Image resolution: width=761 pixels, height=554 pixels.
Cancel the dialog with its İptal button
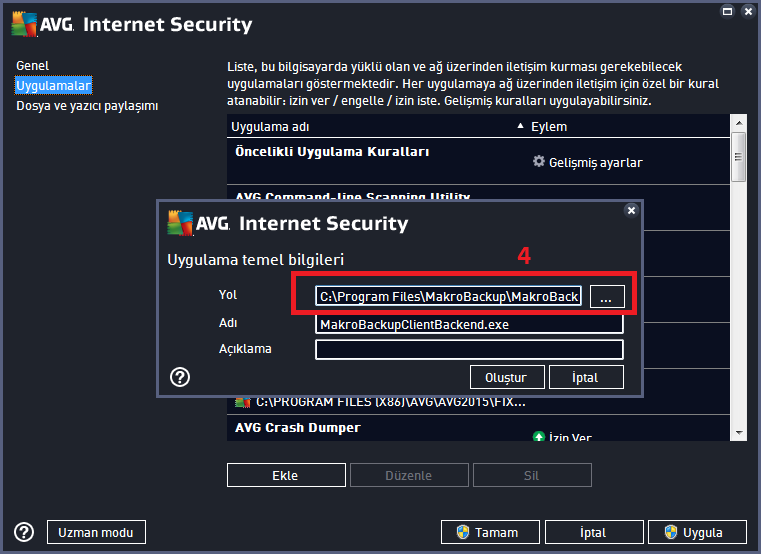(586, 377)
